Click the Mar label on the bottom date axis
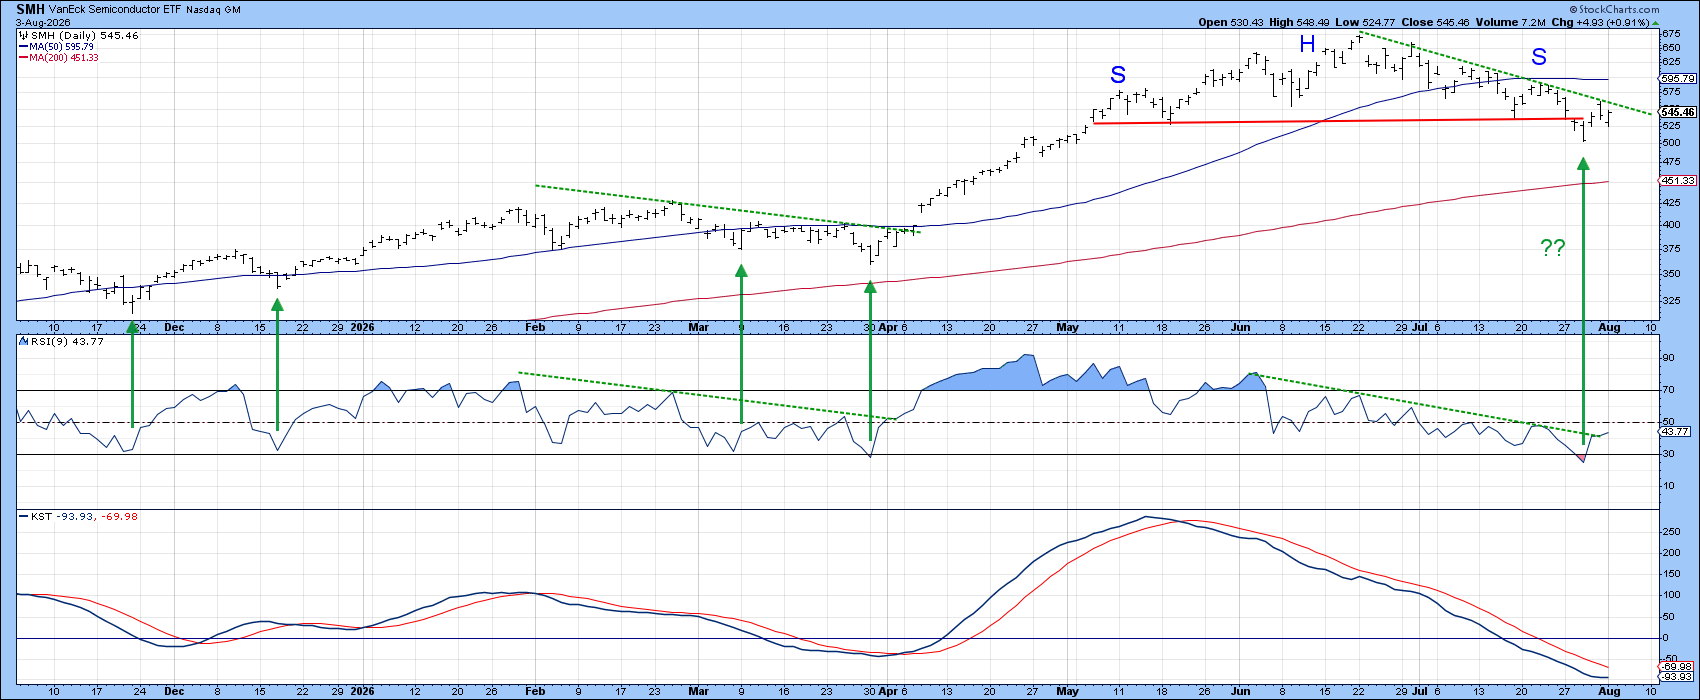Viewport: 1700px width, 700px height. (x=699, y=691)
